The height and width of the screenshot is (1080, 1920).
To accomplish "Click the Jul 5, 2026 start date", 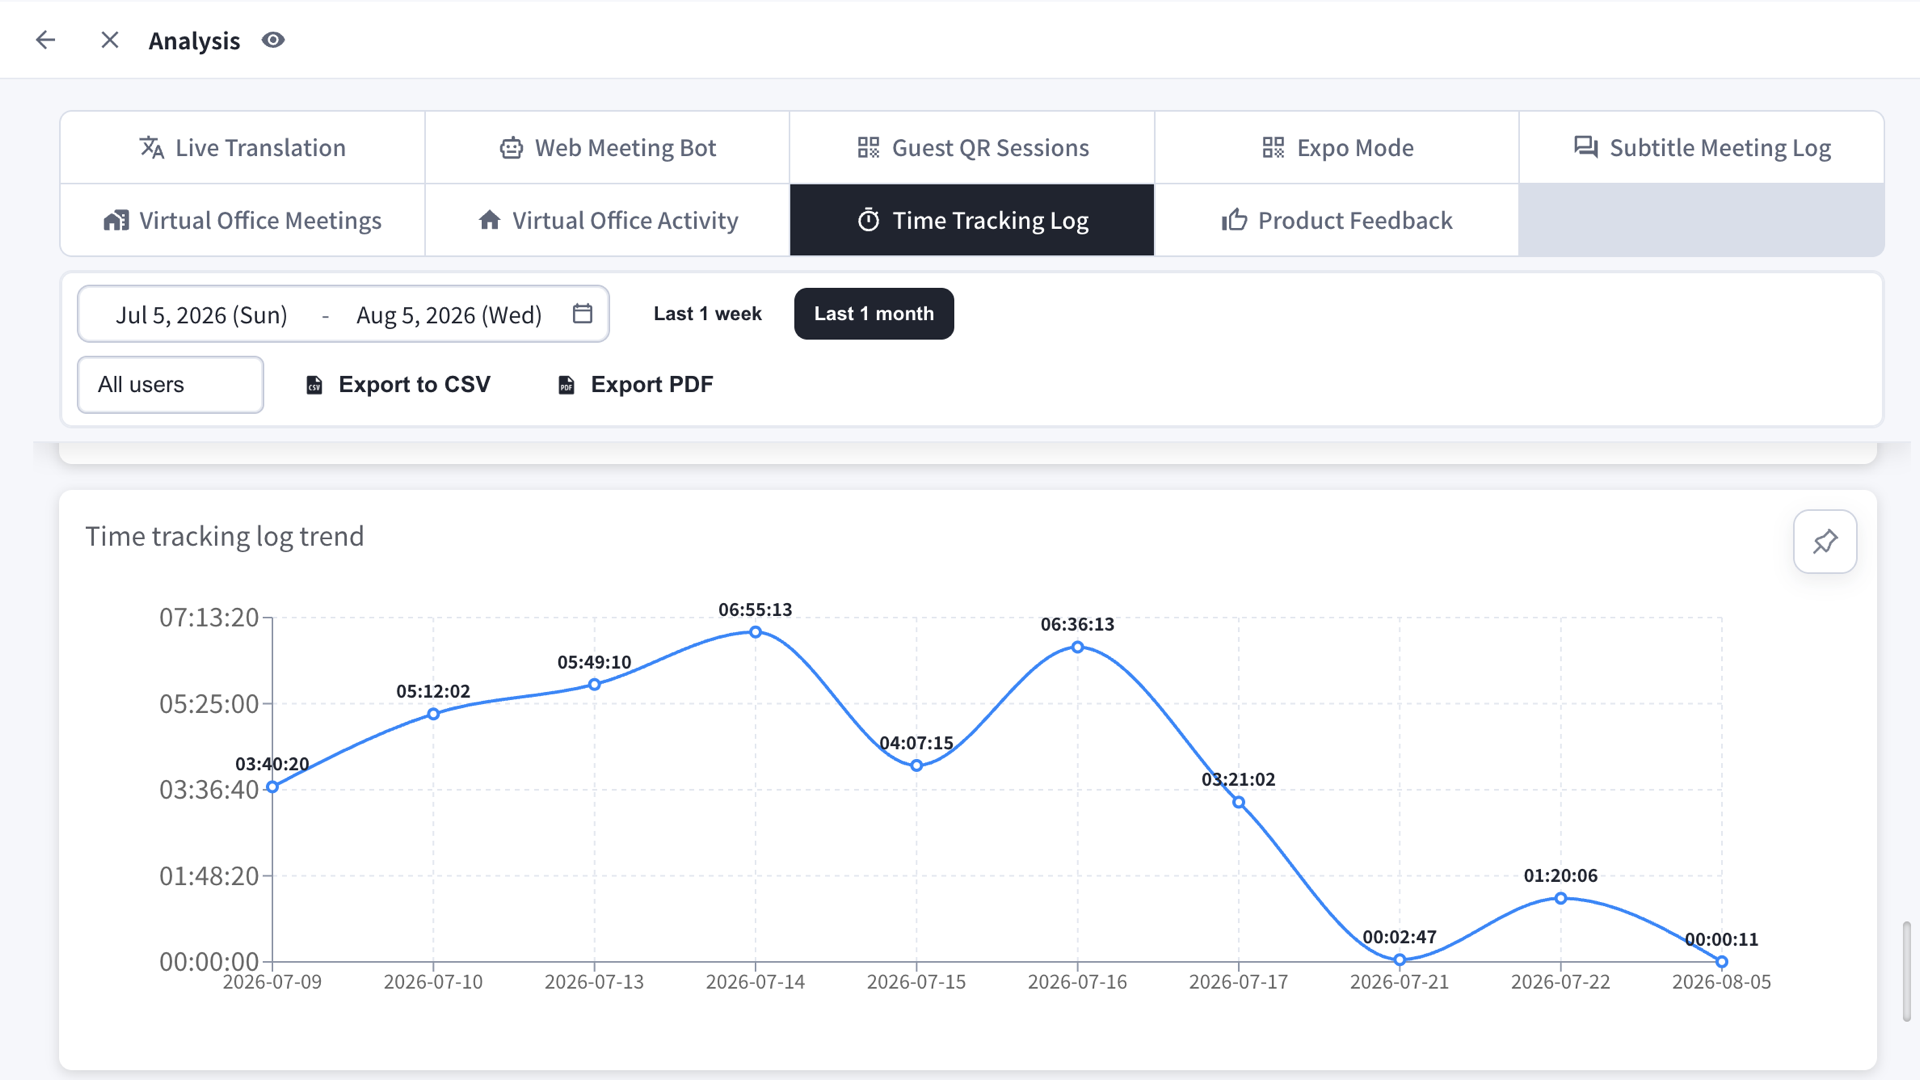I will click(201, 315).
